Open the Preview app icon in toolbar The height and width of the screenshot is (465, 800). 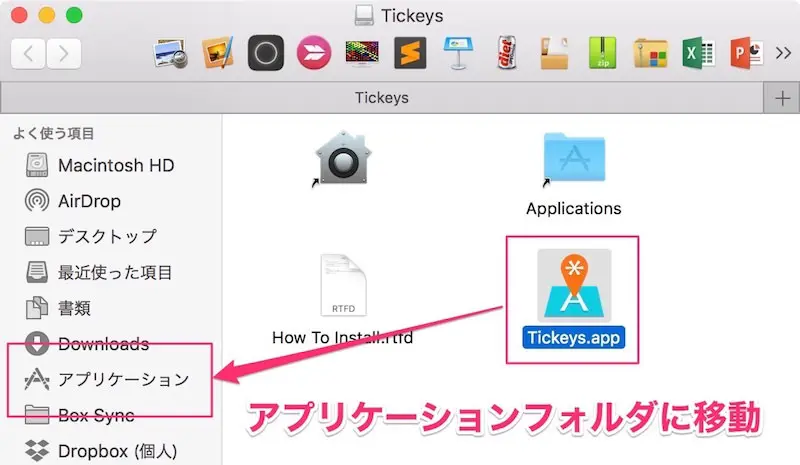click(x=170, y=53)
